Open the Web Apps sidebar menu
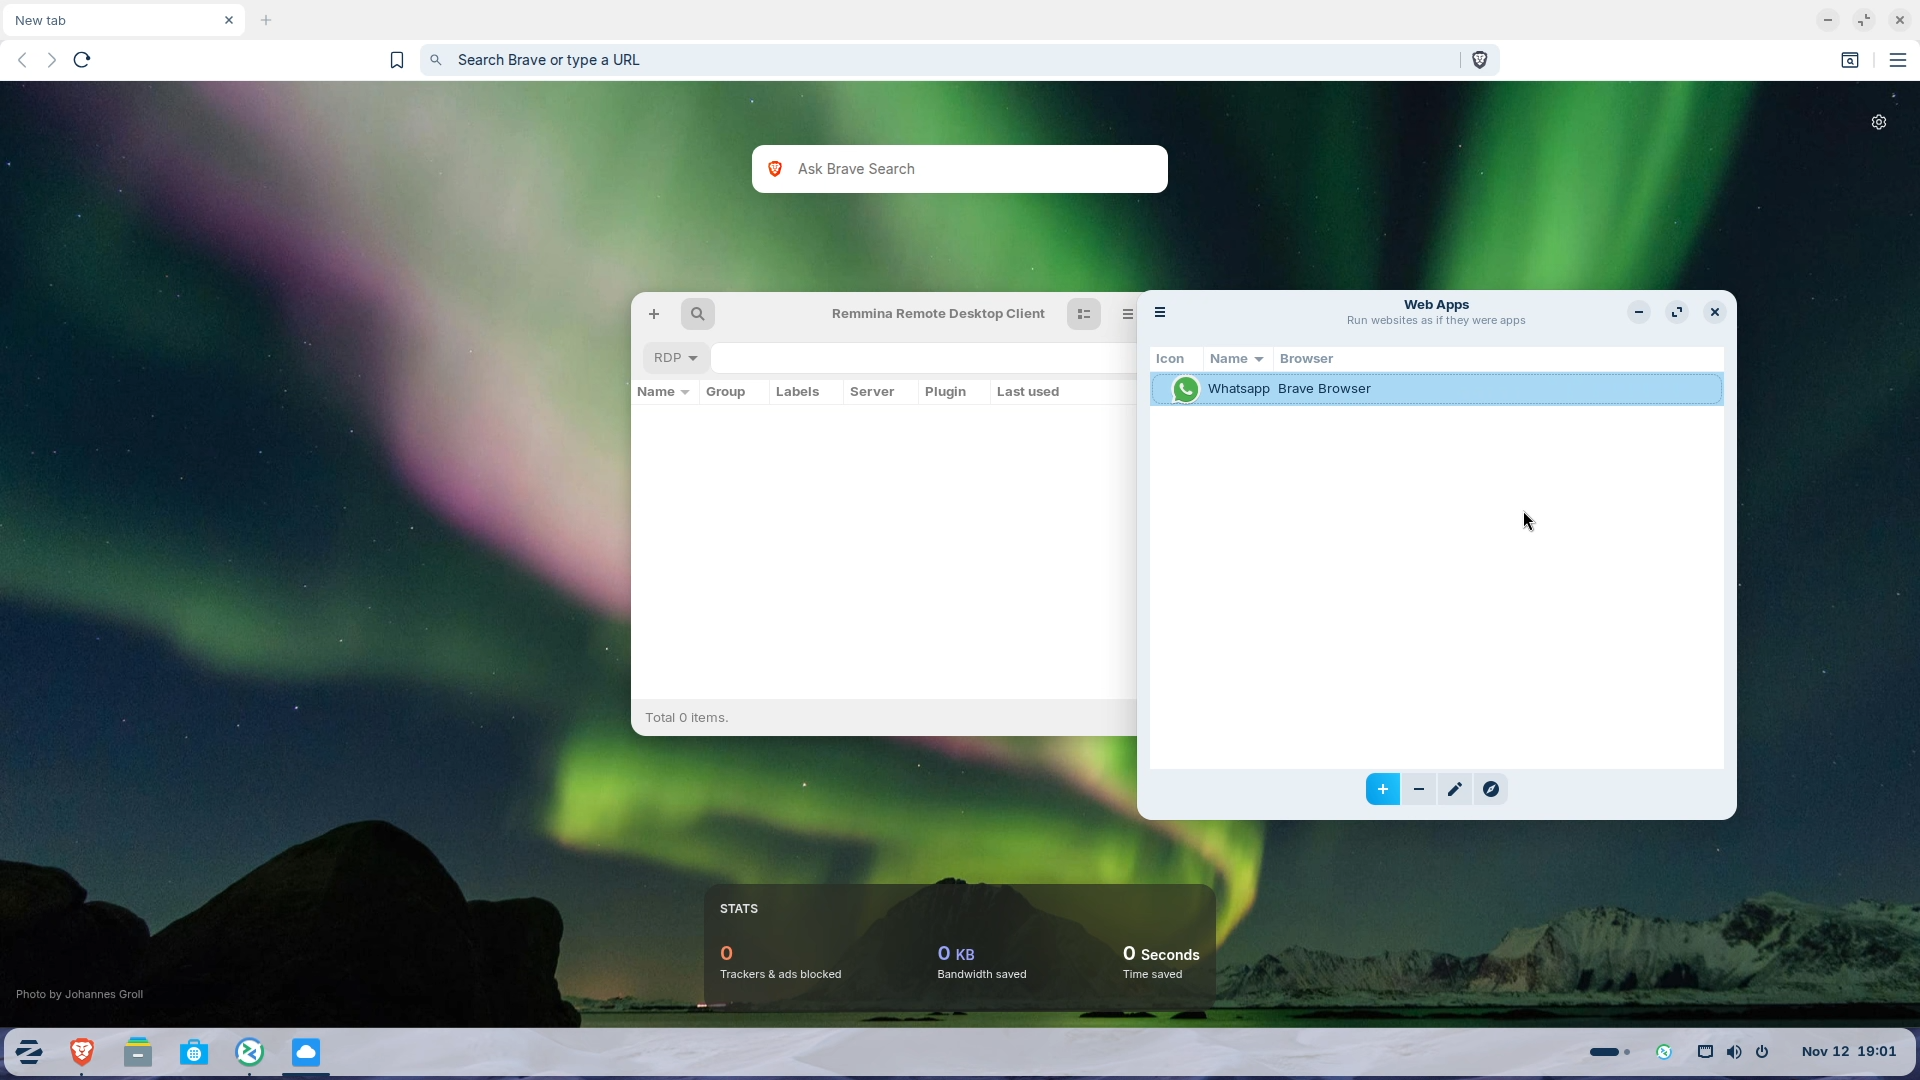The height and width of the screenshot is (1080, 1920). click(x=1160, y=312)
